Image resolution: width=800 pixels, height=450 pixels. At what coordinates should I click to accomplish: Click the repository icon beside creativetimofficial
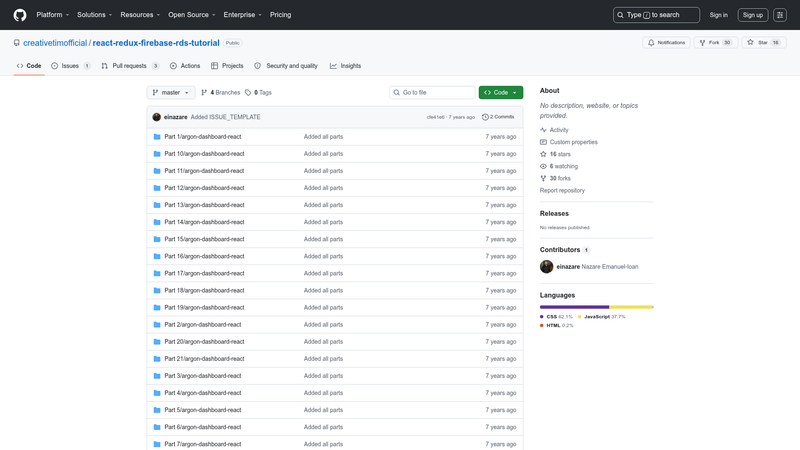point(17,43)
